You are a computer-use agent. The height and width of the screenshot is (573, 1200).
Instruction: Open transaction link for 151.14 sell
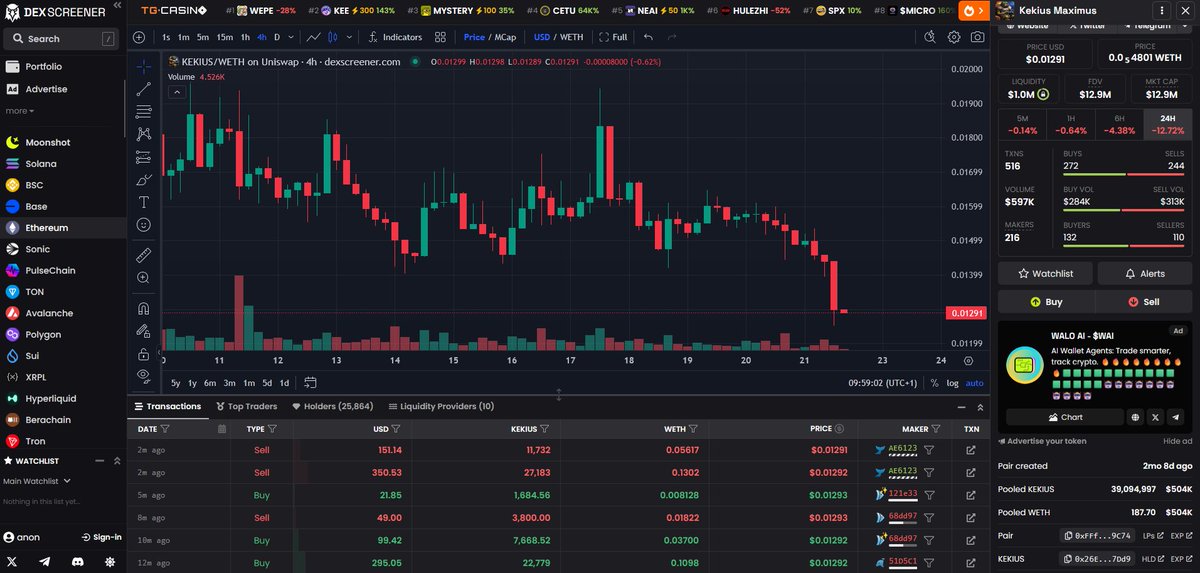click(971, 450)
